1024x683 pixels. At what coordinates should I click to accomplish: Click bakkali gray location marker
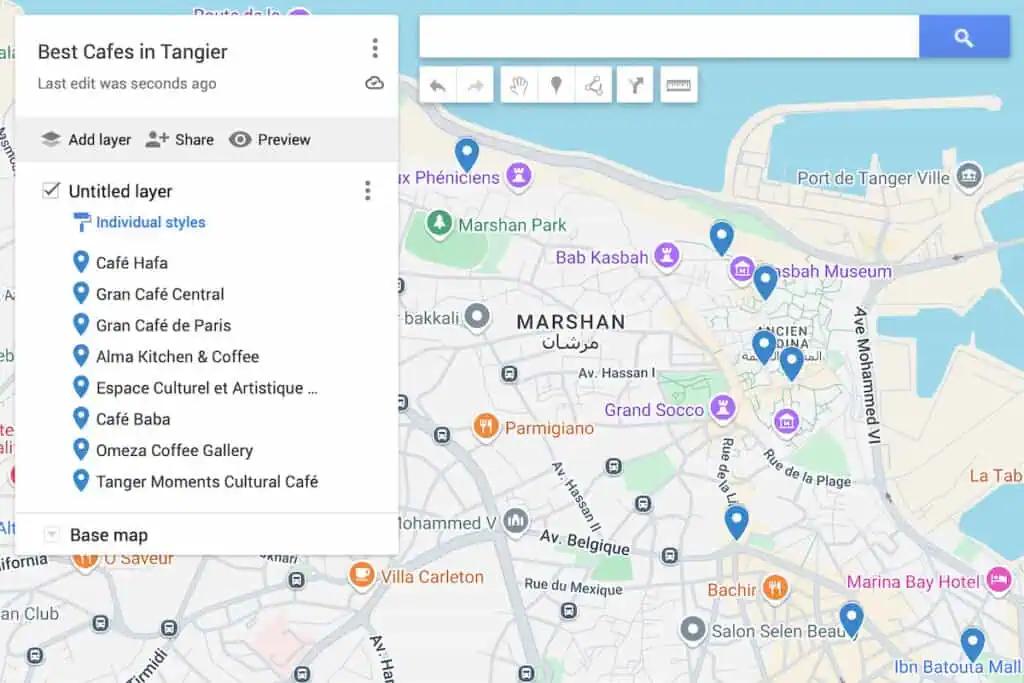[x=477, y=317]
